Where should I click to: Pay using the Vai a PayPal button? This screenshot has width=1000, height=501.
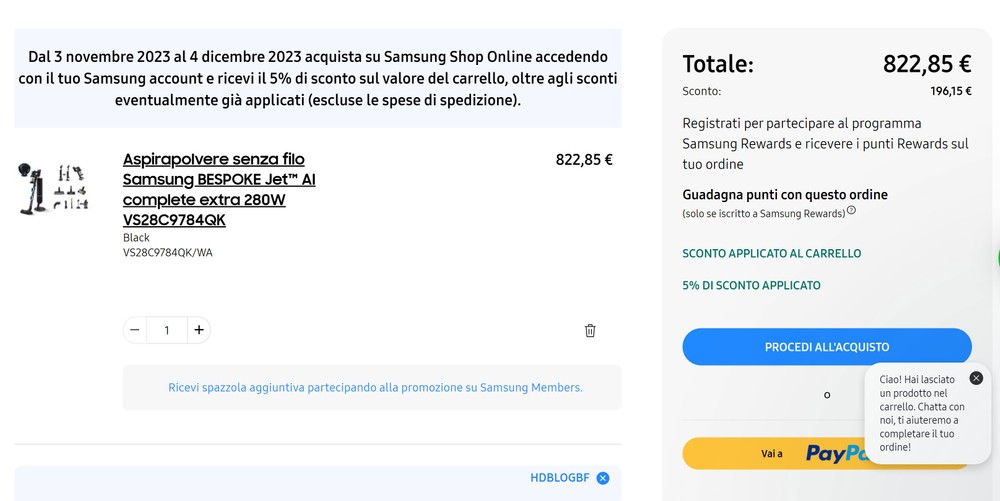(x=773, y=453)
